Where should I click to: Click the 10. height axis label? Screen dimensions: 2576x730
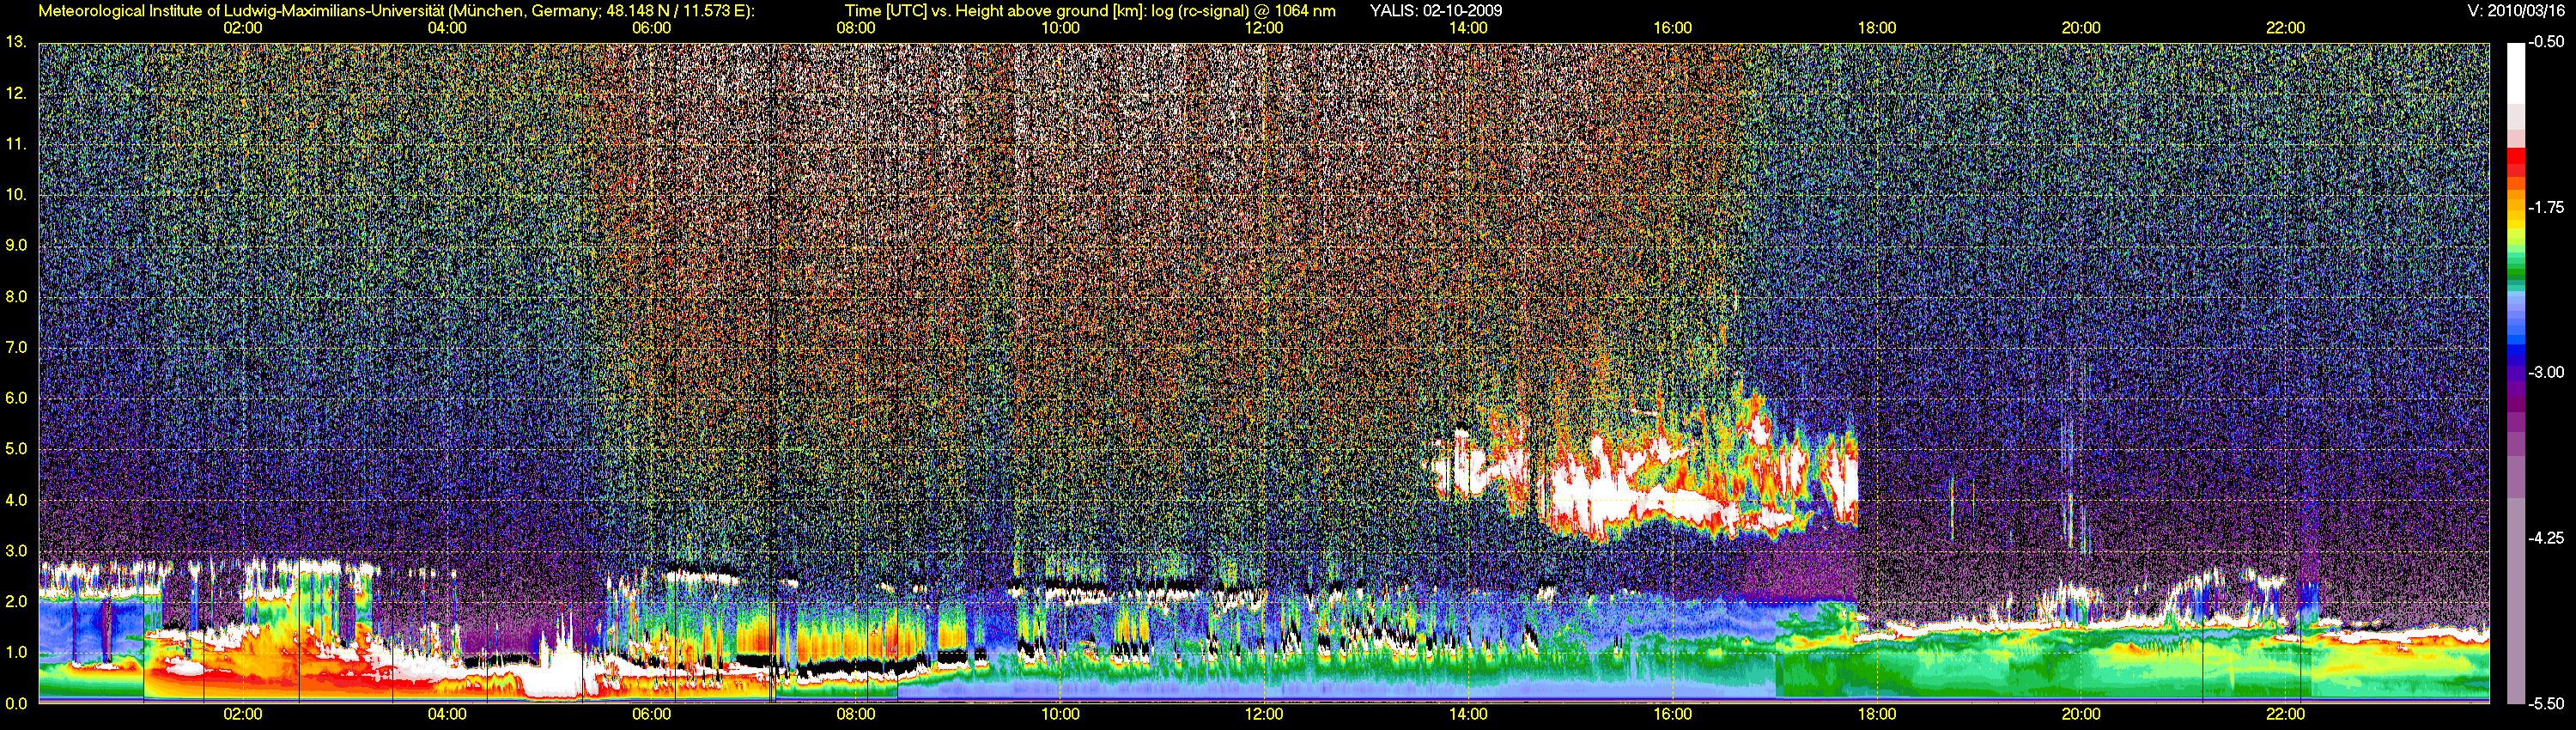16,195
